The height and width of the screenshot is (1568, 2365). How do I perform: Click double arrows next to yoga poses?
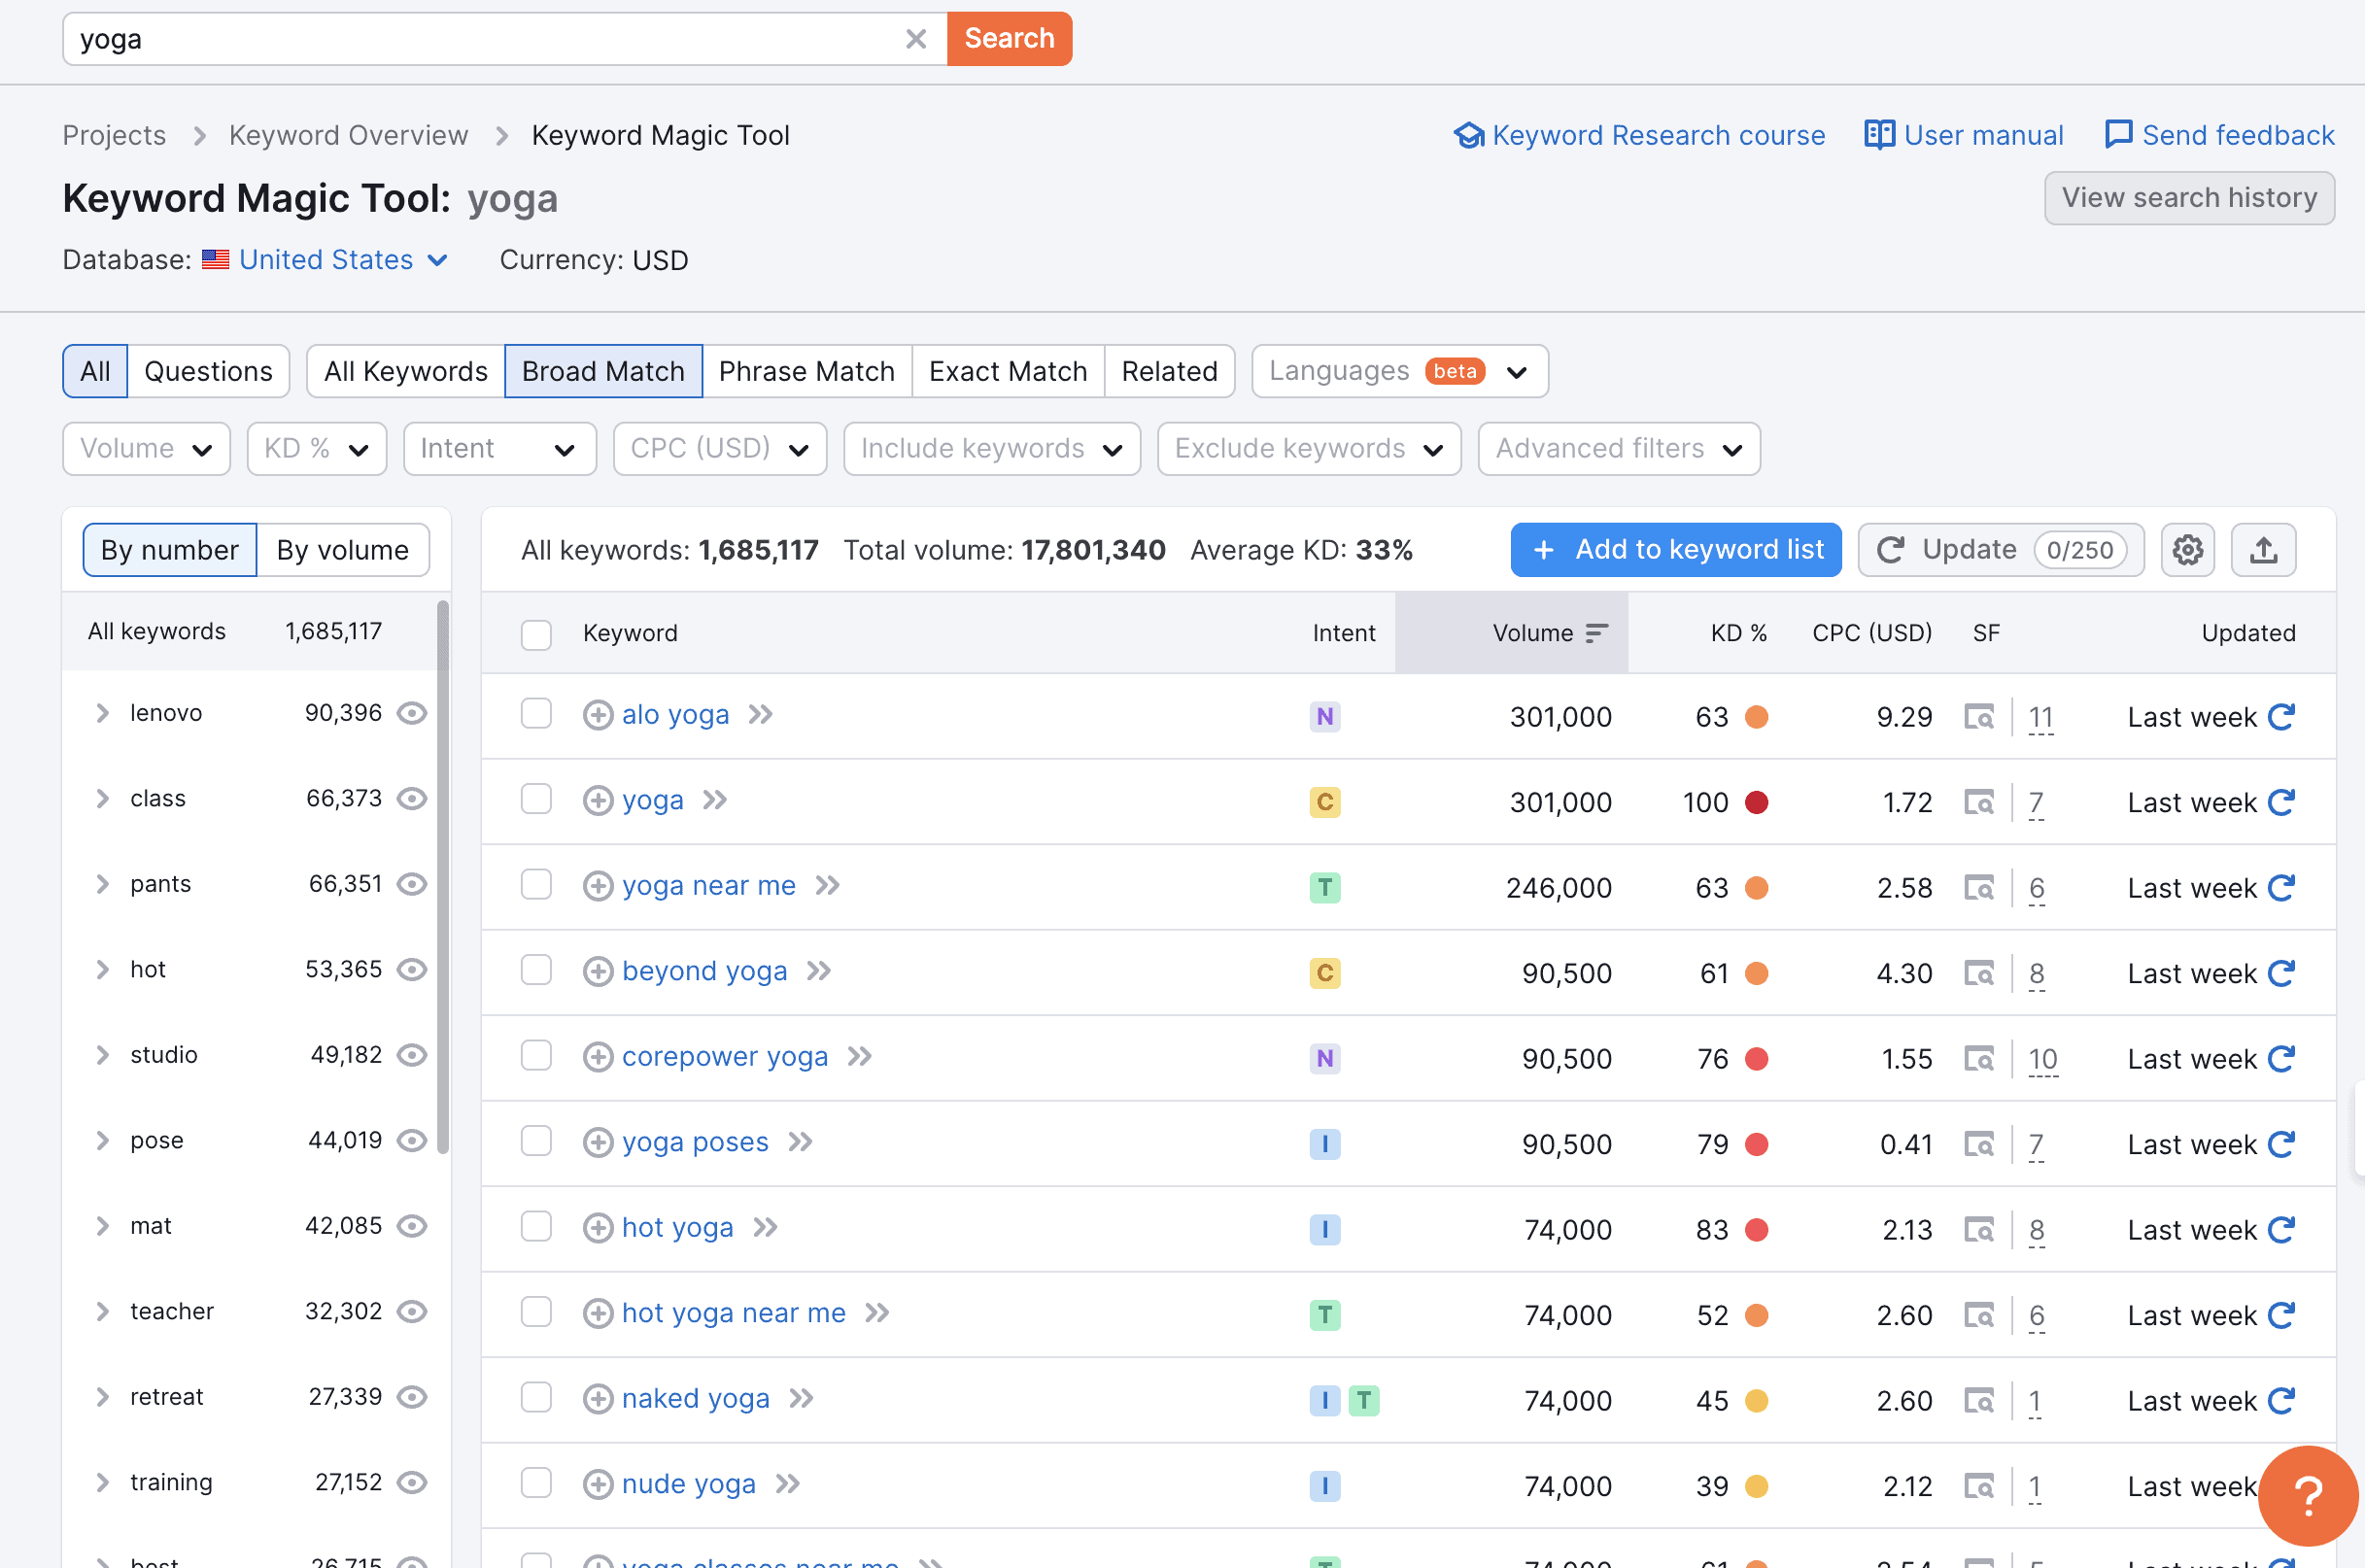(800, 1142)
